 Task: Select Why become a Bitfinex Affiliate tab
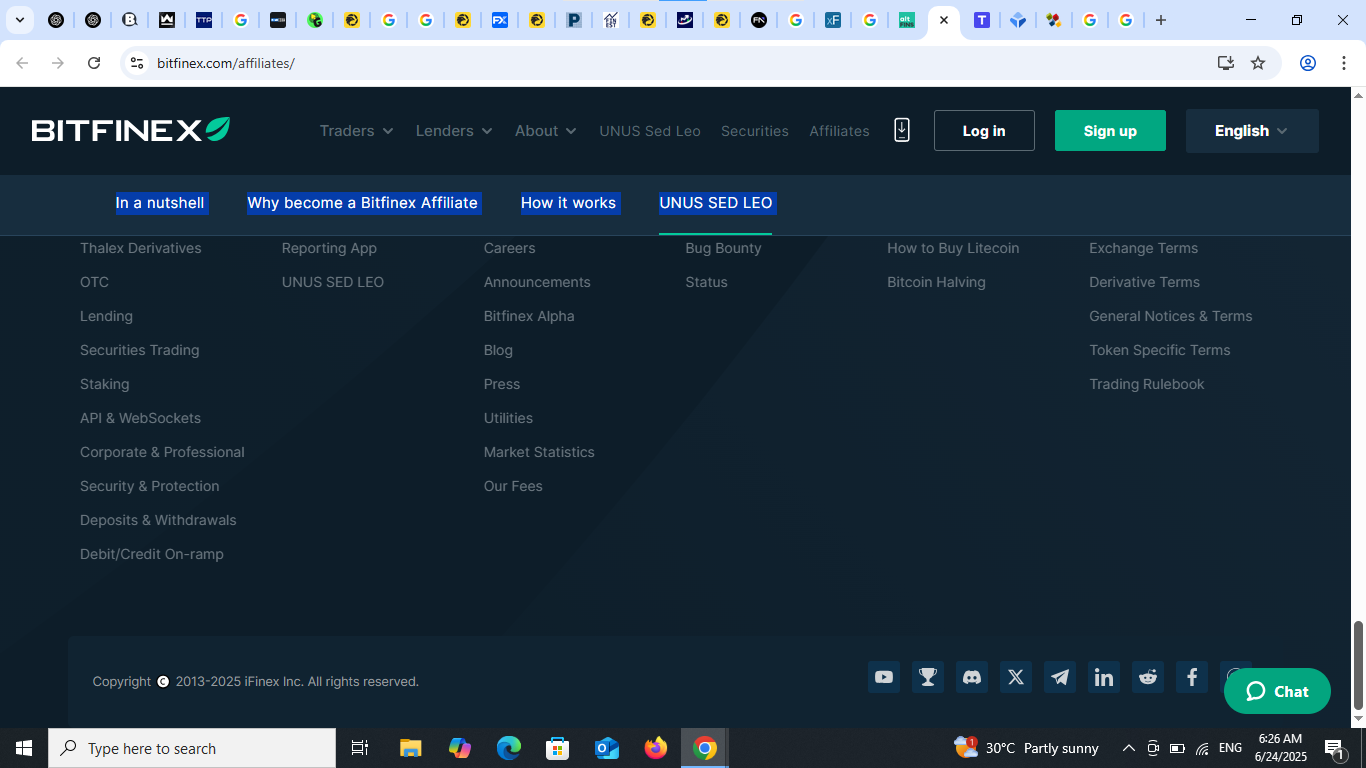point(363,203)
